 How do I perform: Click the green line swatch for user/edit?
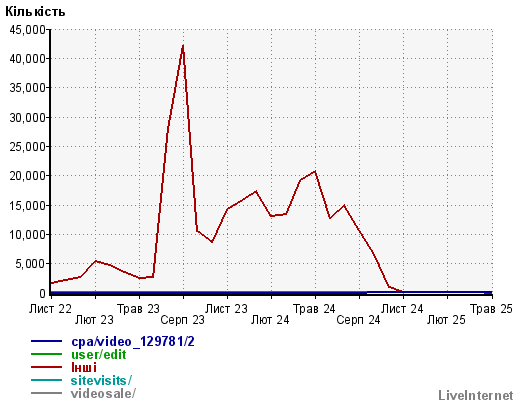[x=46, y=354]
